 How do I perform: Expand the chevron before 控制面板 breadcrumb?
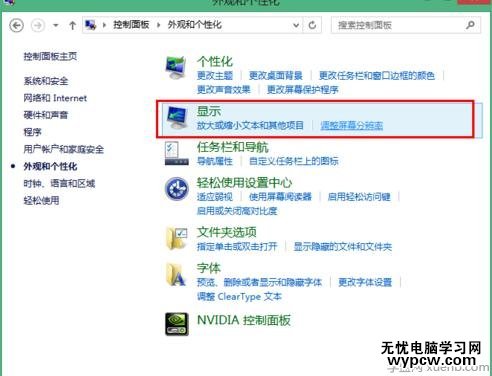tap(104, 25)
